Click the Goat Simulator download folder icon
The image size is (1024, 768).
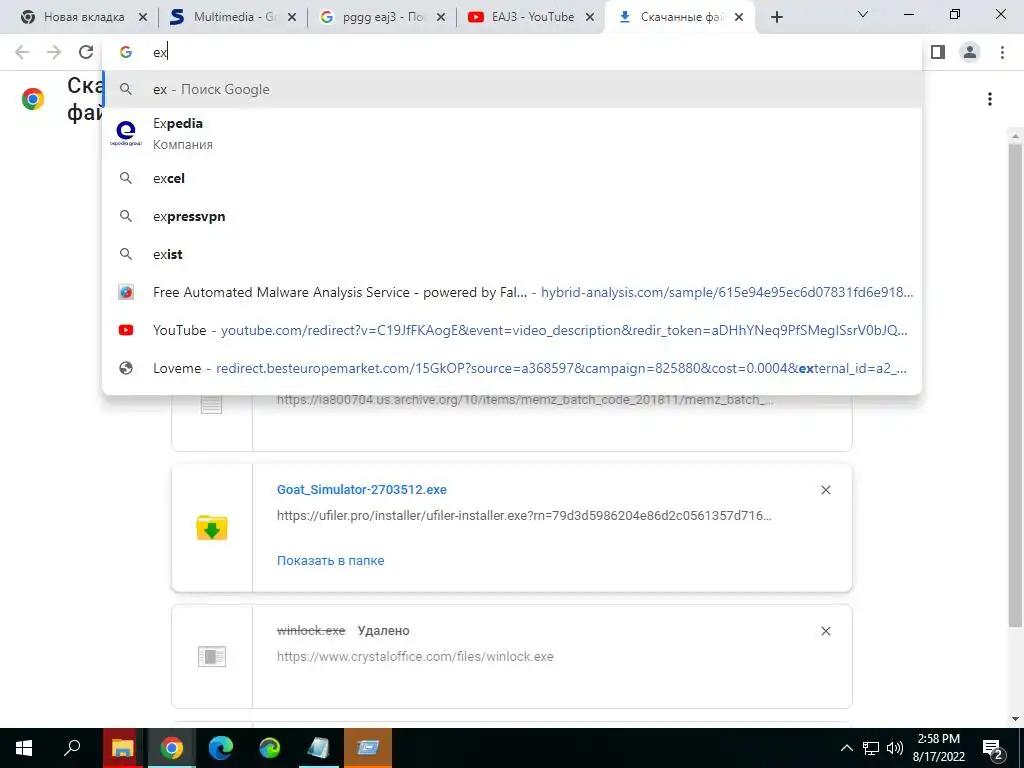point(212,528)
